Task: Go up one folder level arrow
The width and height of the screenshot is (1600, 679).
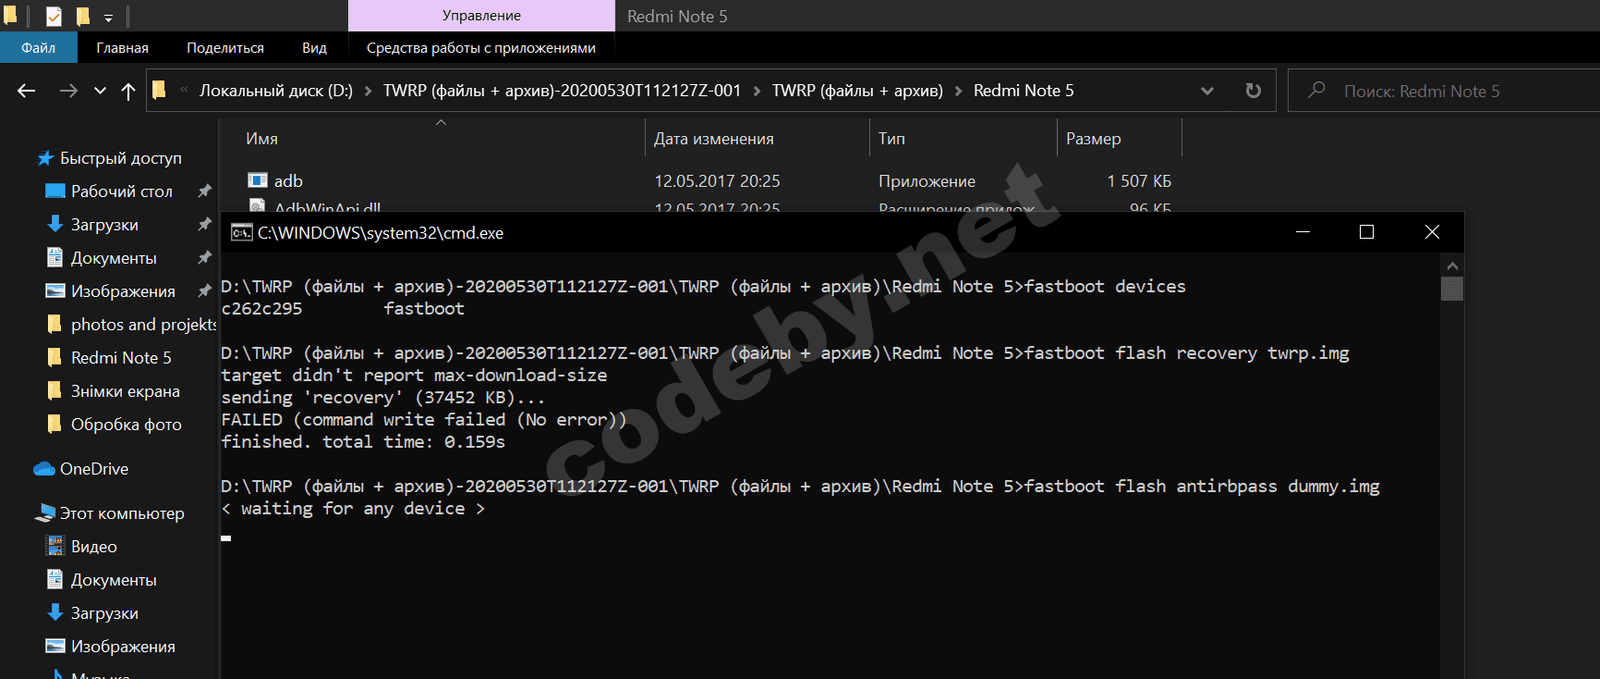Action: click(x=128, y=91)
